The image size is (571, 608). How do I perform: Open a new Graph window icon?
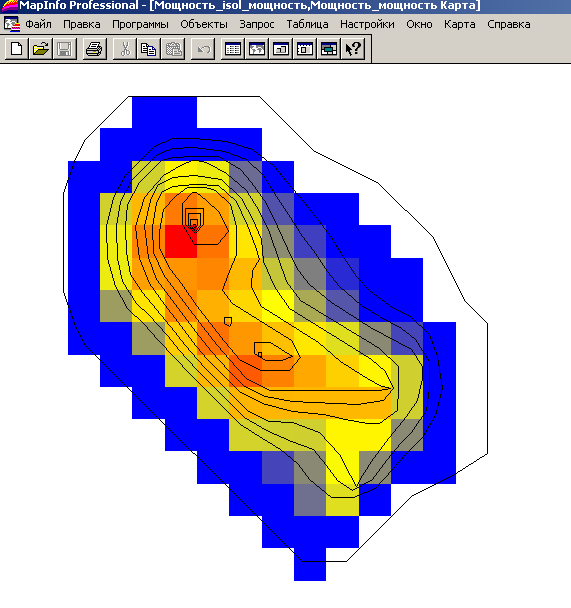coord(281,49)
